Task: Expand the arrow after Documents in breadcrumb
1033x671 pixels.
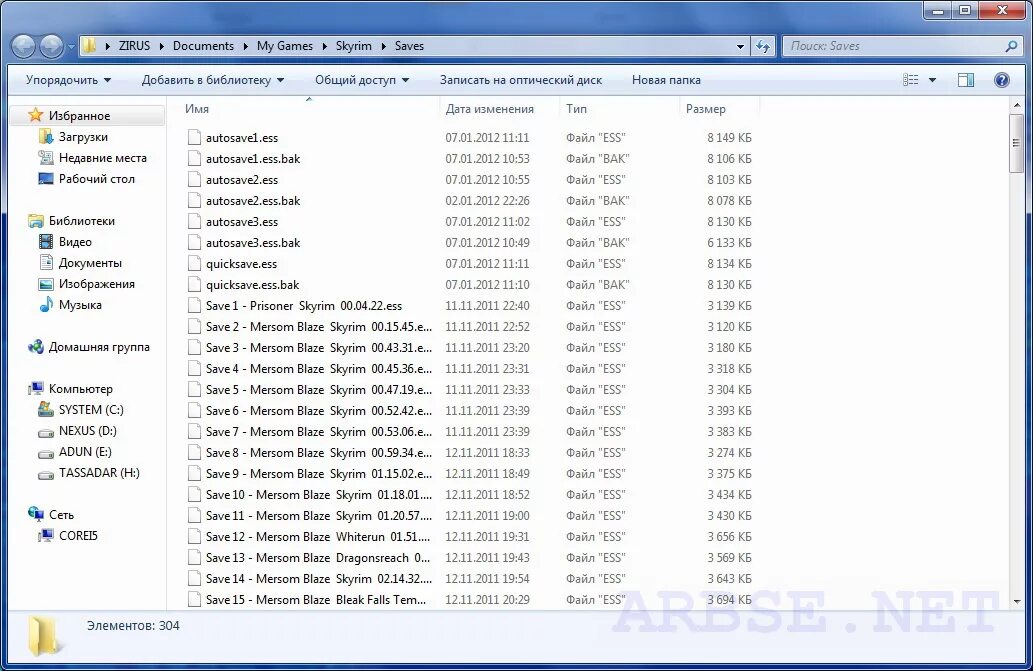Action: pyautogui.click(x=245, y=46)
